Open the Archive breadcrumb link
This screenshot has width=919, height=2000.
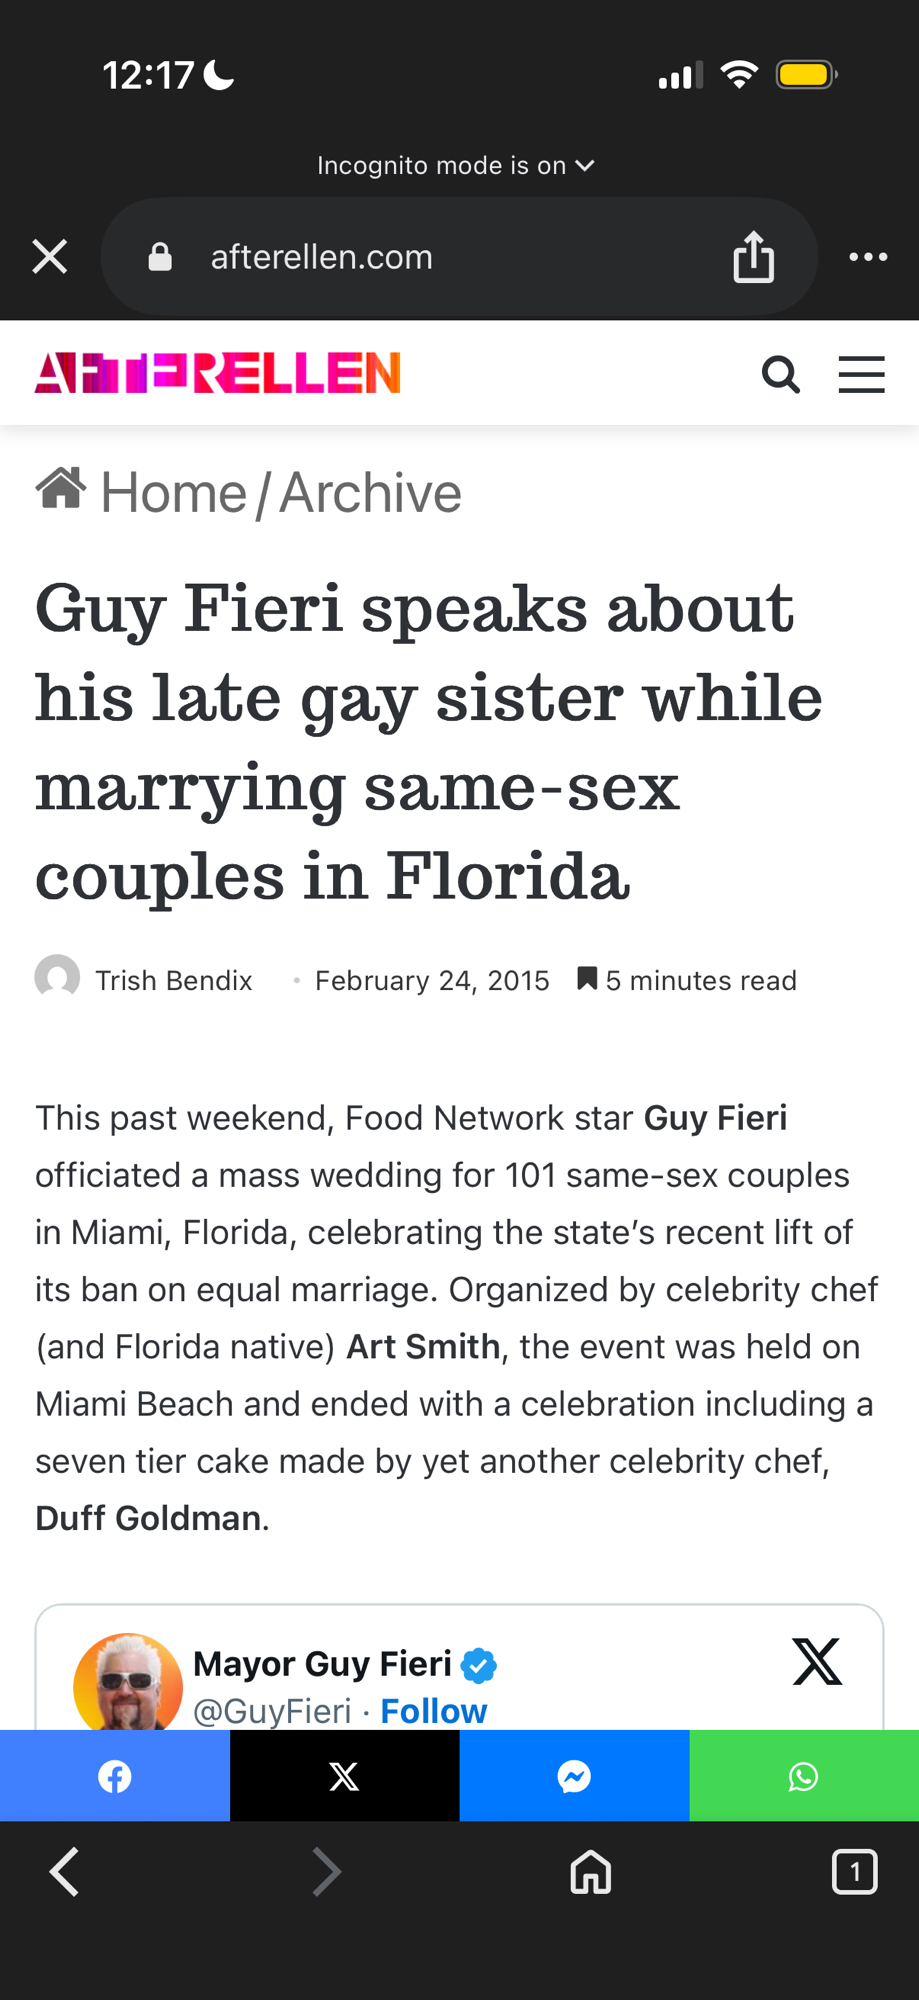tap(370, 493)
